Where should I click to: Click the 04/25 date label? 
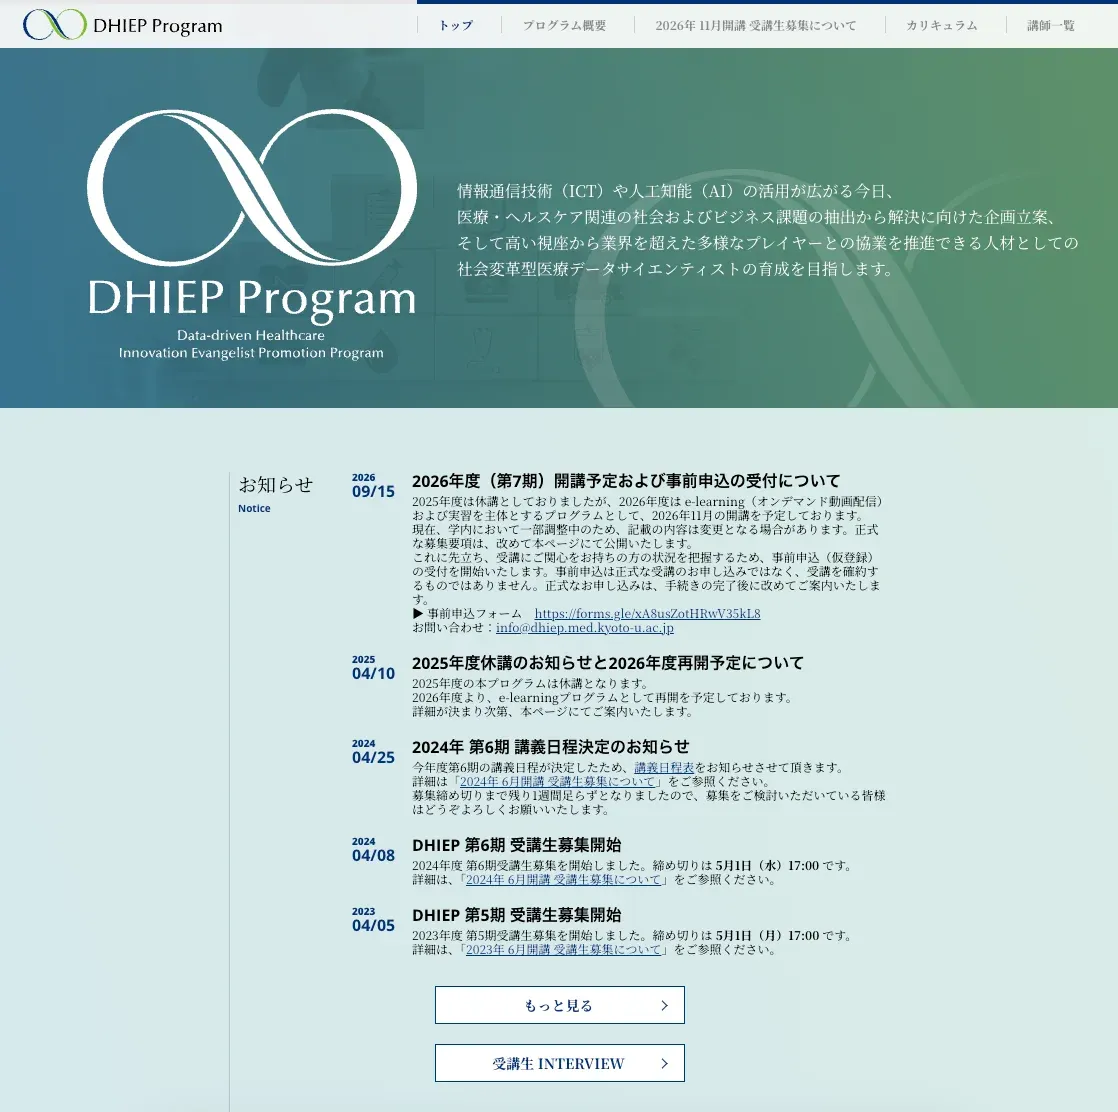[373, 758]
